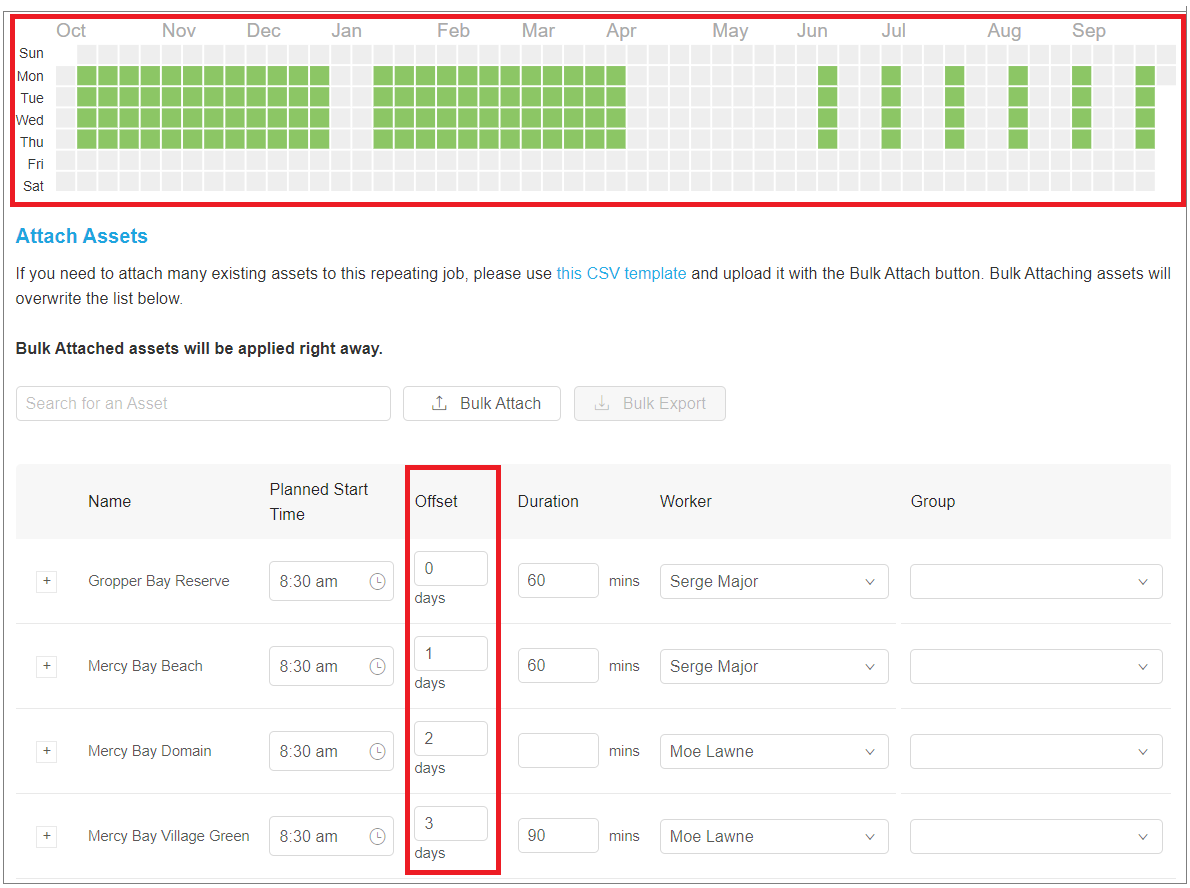
Task: Click the Duration column header
Action: click(x=548, y=502)
